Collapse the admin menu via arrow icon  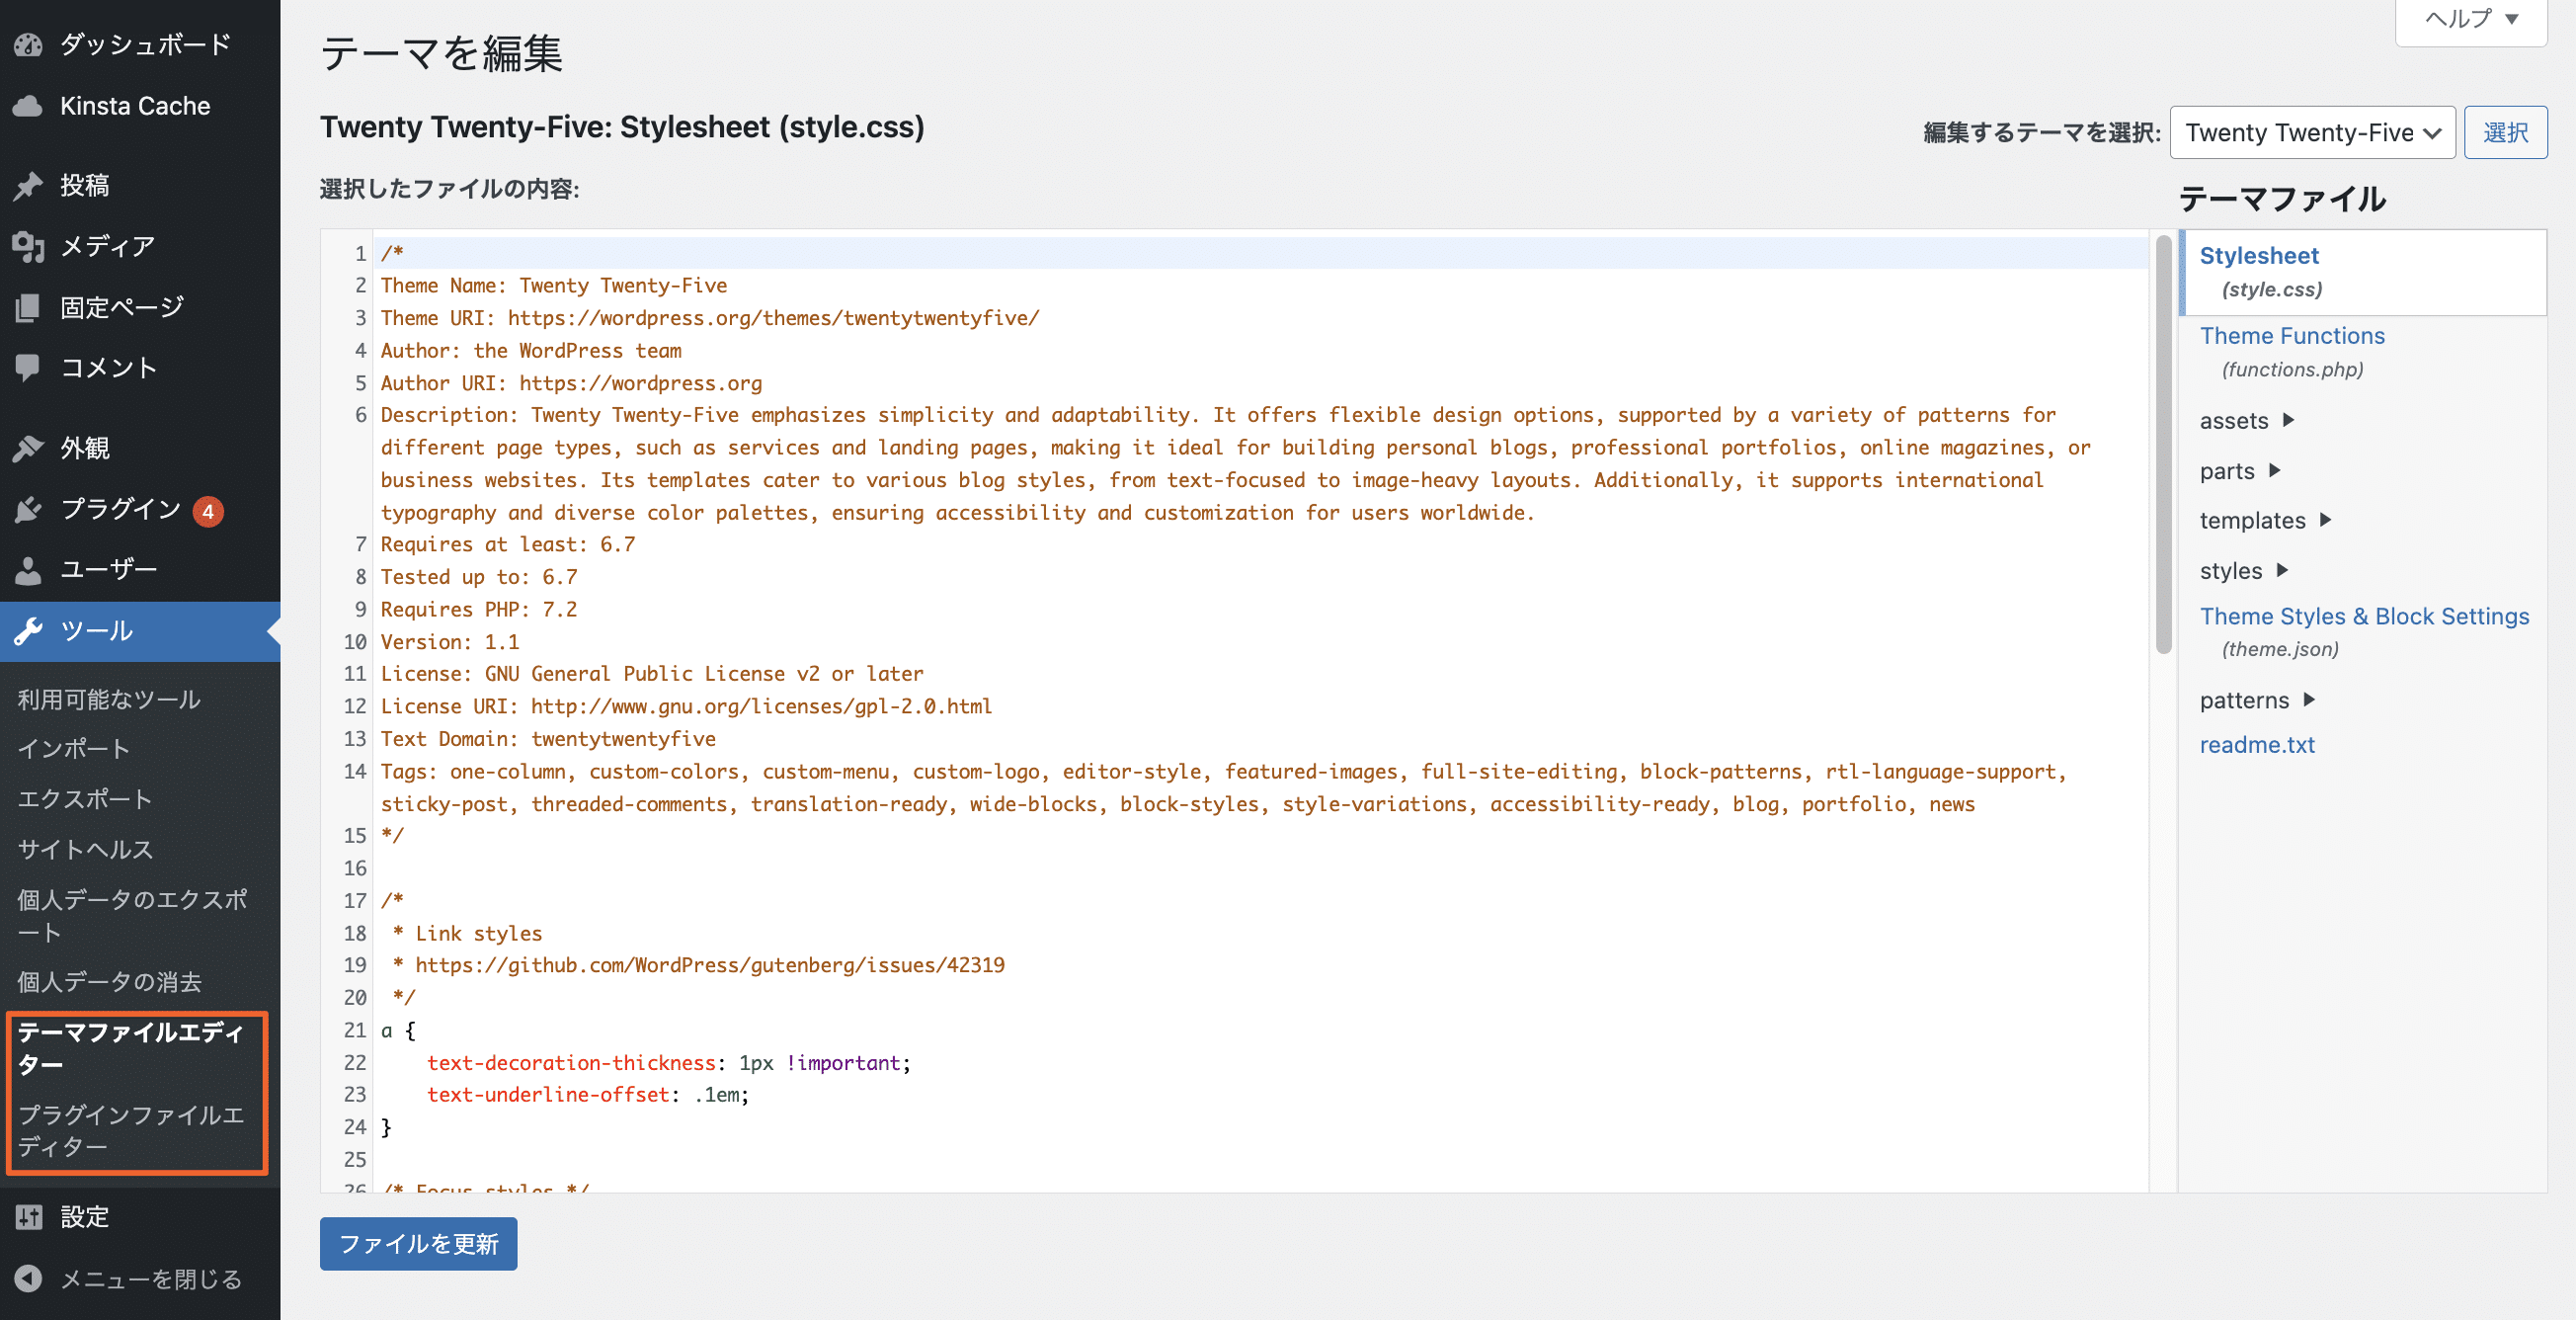tap(28, 1278)
